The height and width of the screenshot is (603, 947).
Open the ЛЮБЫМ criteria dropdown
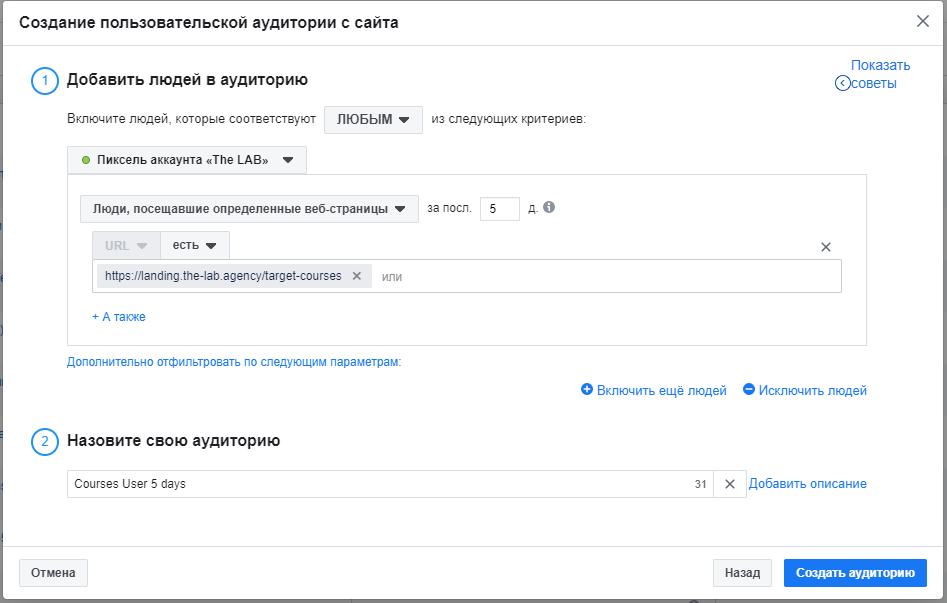point(373,119)
